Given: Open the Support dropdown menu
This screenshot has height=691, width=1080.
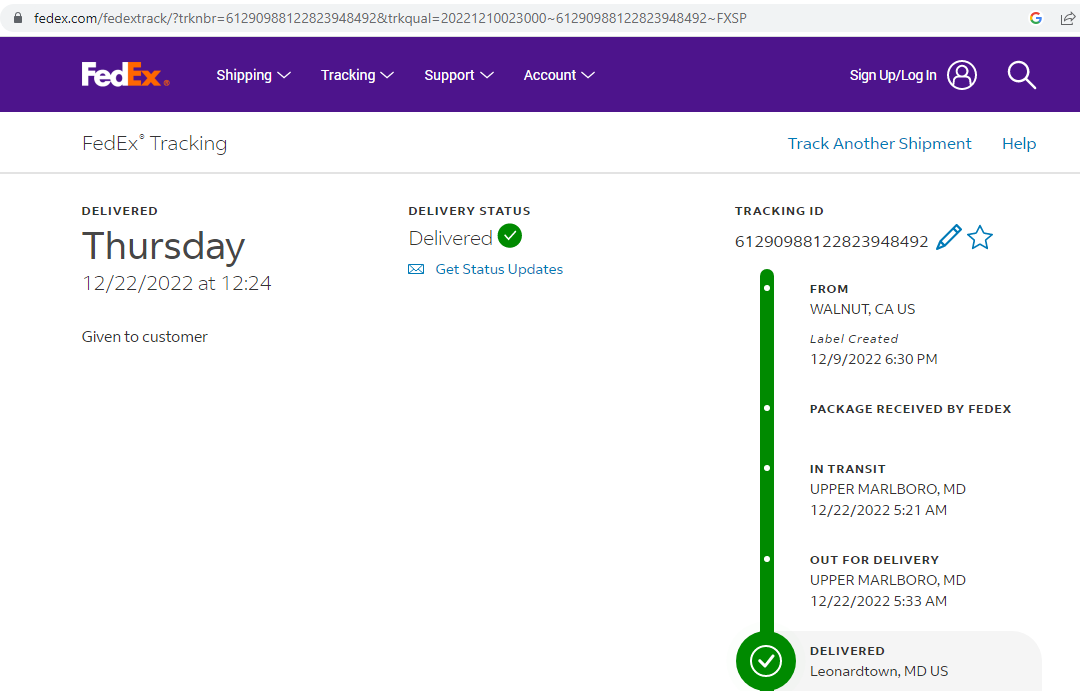Looking at the screenshot, I should pyautogui.click(x=459, y=75).
